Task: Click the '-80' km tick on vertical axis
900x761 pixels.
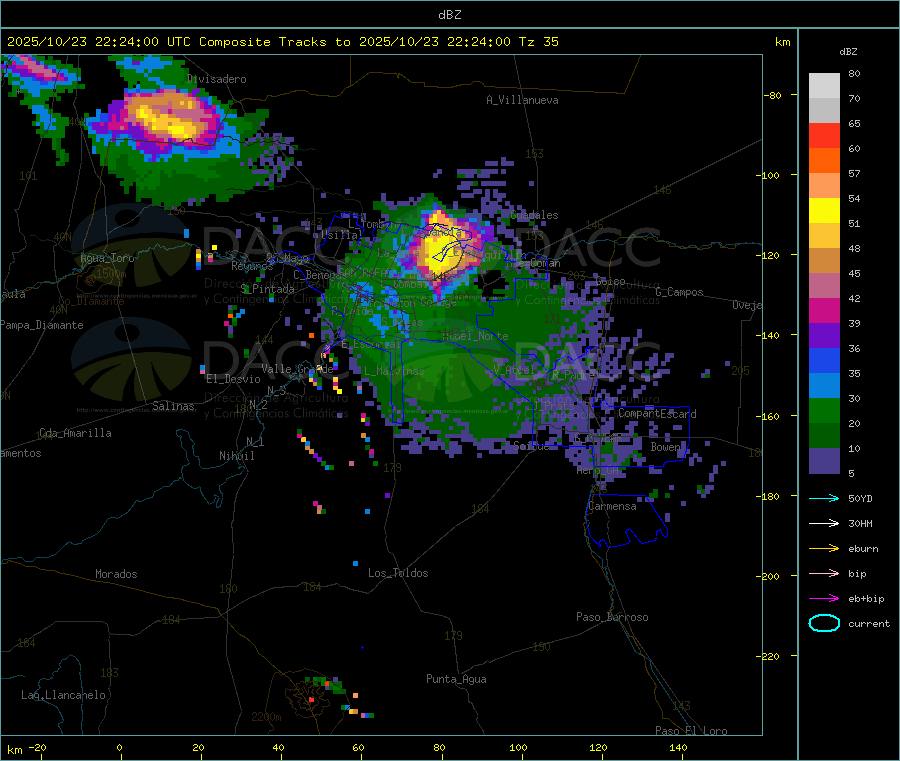Action: click(773, 95)
